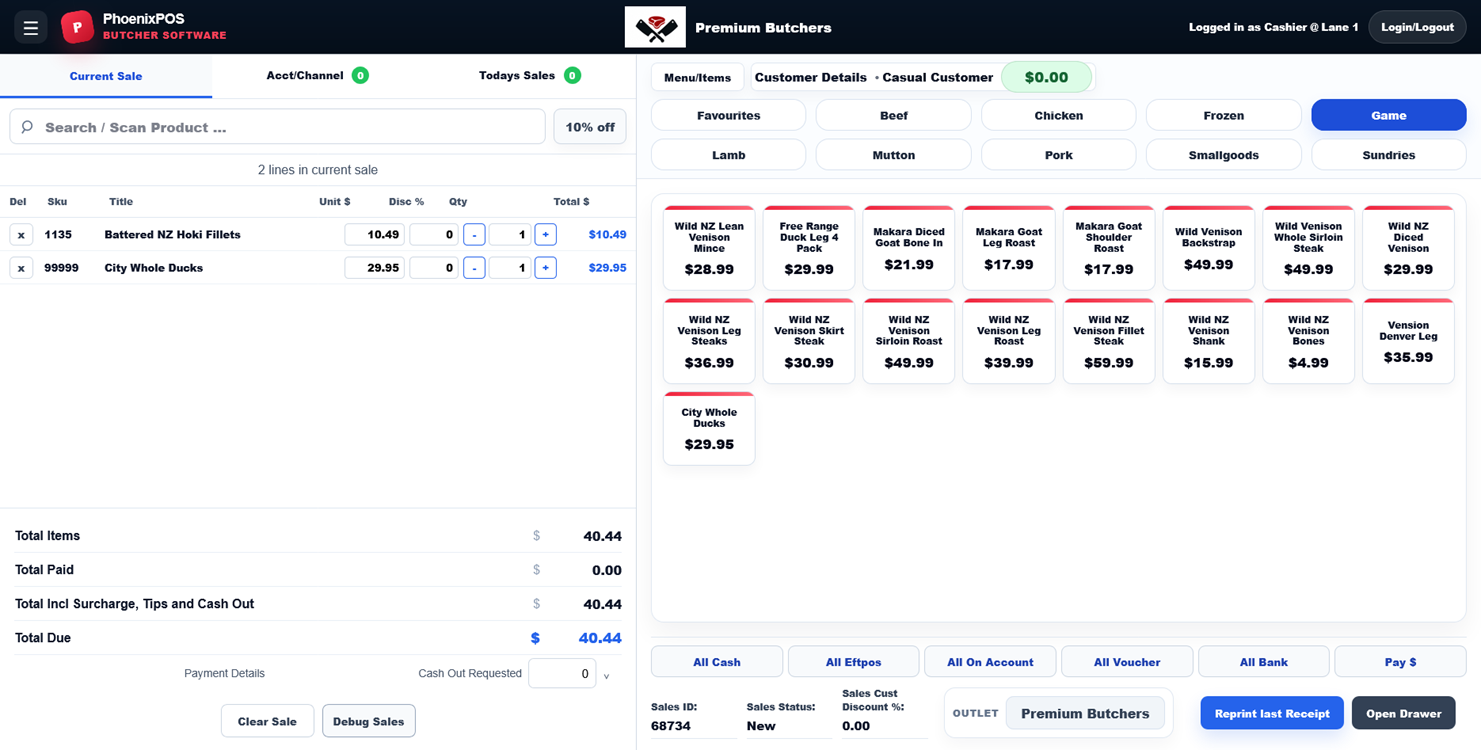
Task: Click the search magnifier icon
Action: click(27, 127)
